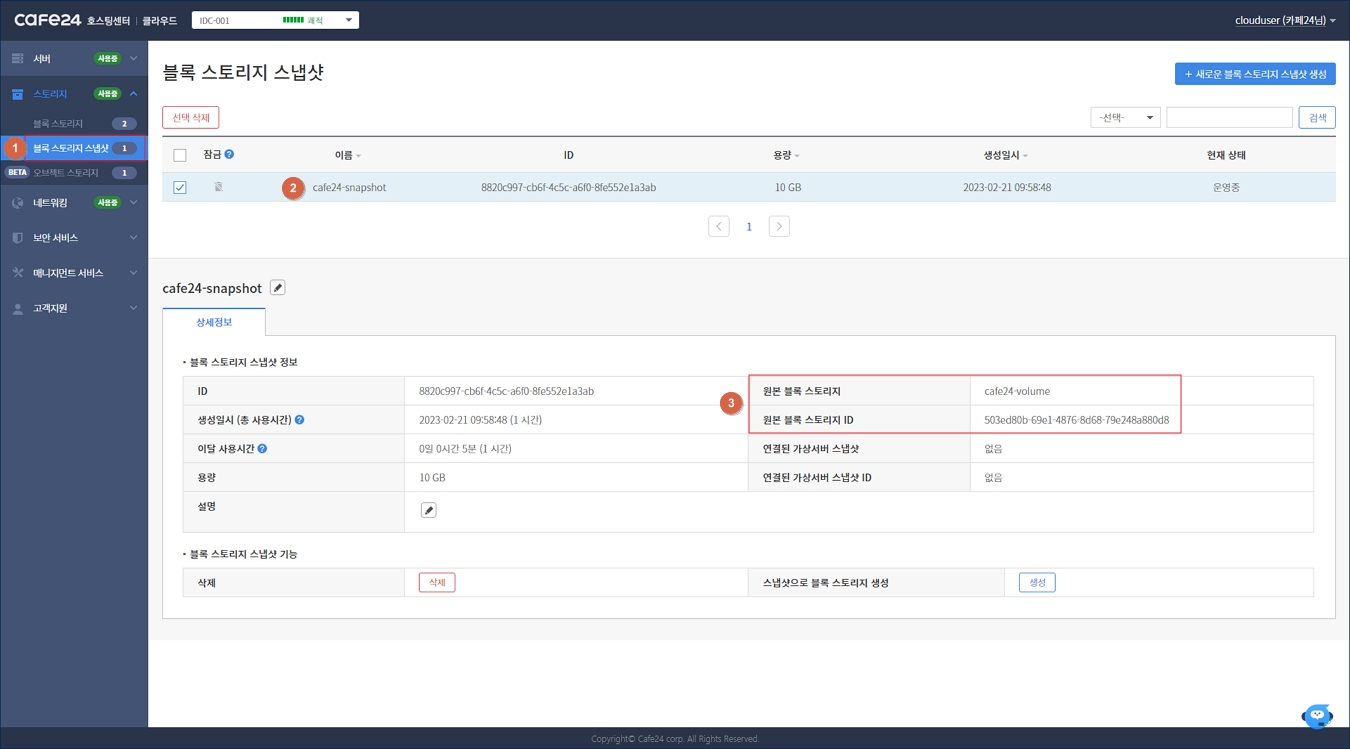Open the chatbot assistant icon
Viewport: 1350px width, 749px height.
click(x=1317, y=715)
